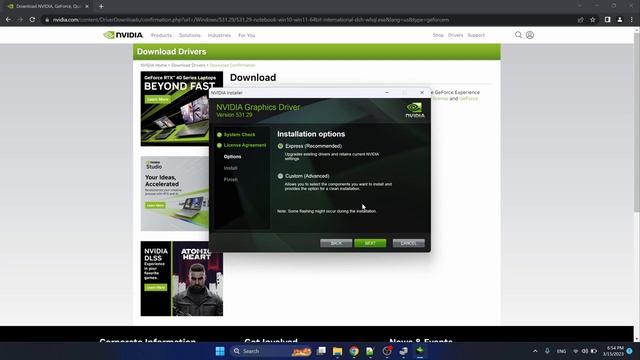
Task: Close the Download NVIDIA GeForce browser tab
Action: pos(87,6)
